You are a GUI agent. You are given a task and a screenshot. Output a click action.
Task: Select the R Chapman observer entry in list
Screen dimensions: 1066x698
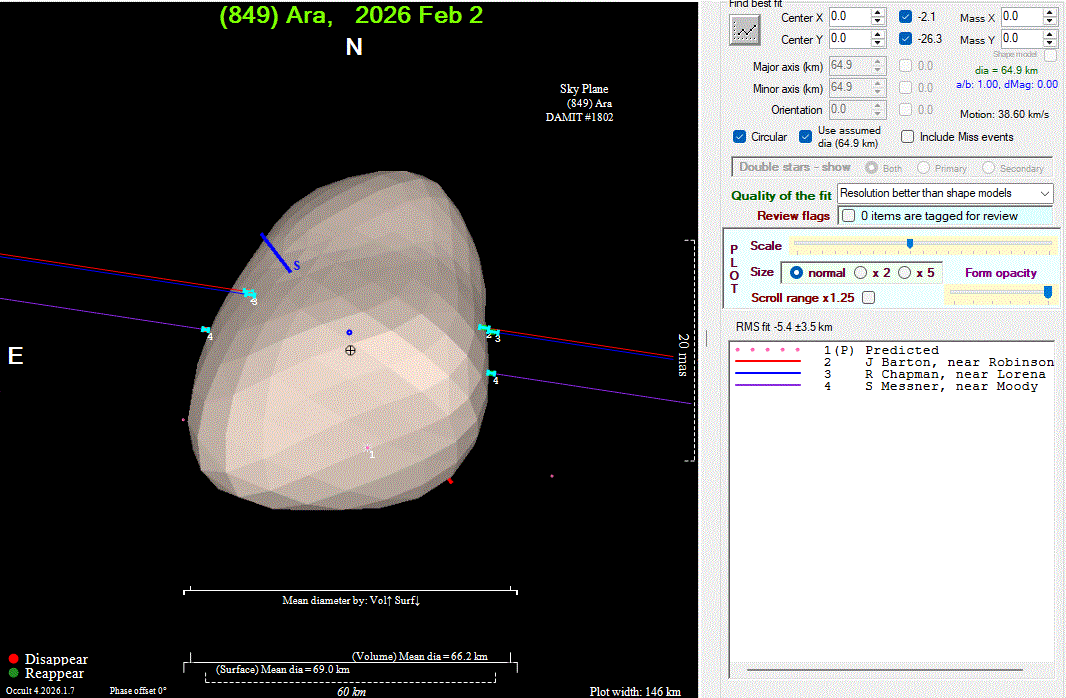[x=955, y=374]
